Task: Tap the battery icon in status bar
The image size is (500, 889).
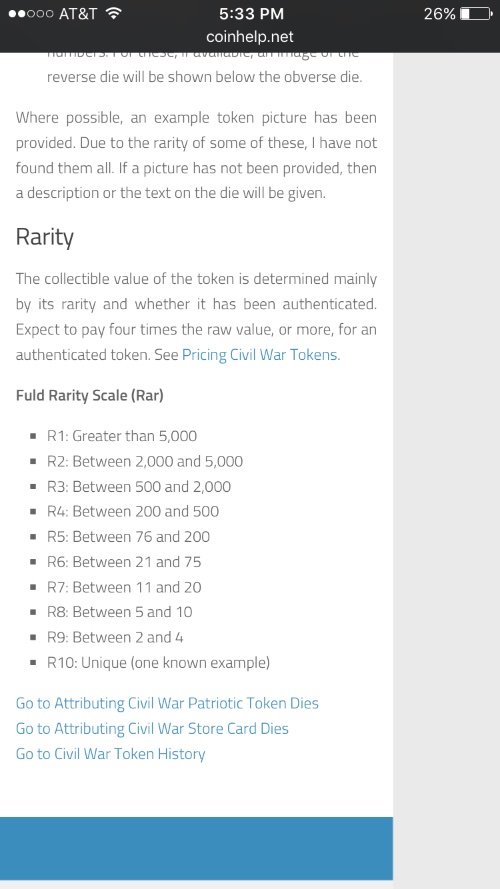Action: pyautogui.click(x=476, y=14)
